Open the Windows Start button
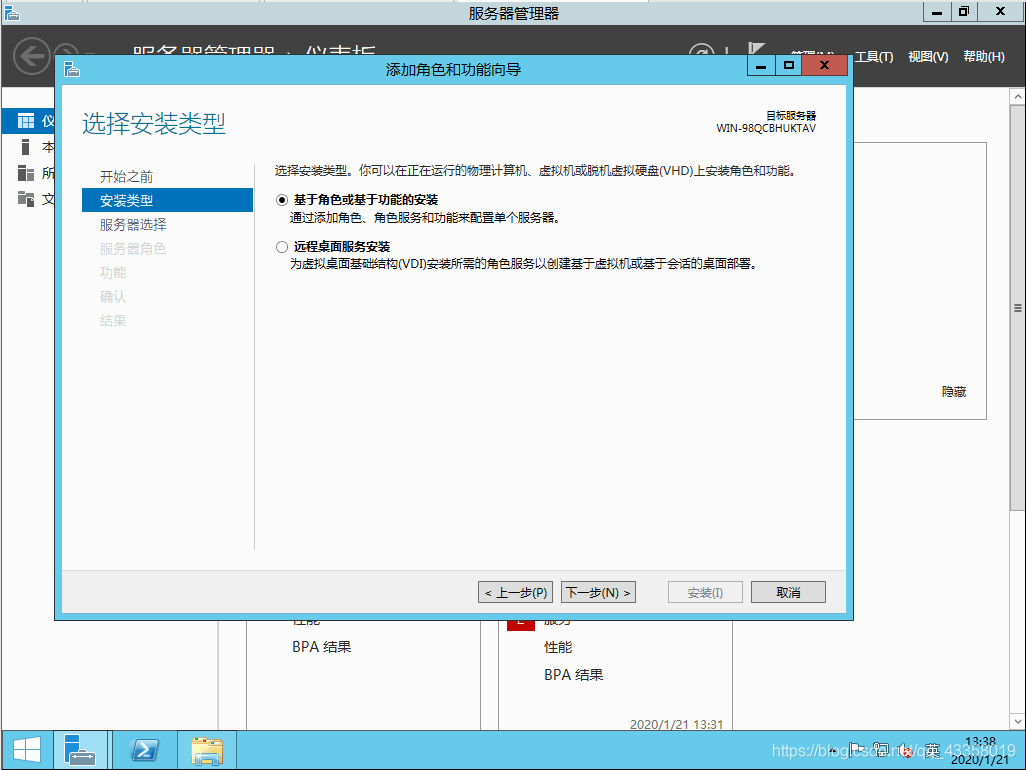This screenshot has height=770, width=1026. pos(27,750)
